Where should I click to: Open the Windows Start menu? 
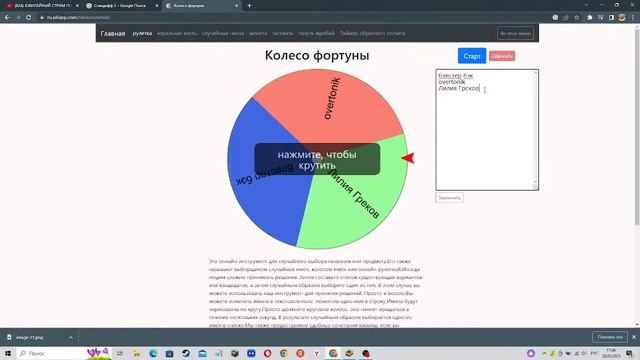point(8,353)
